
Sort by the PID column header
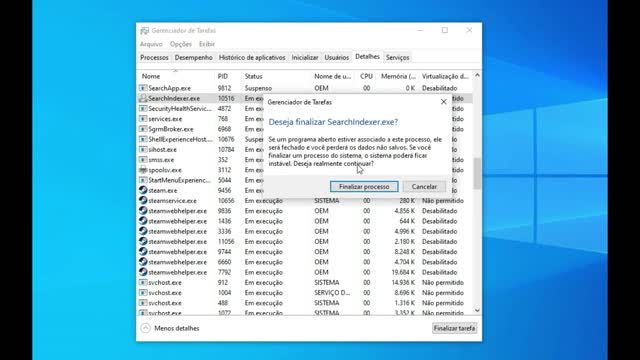[x=228, y=76]
